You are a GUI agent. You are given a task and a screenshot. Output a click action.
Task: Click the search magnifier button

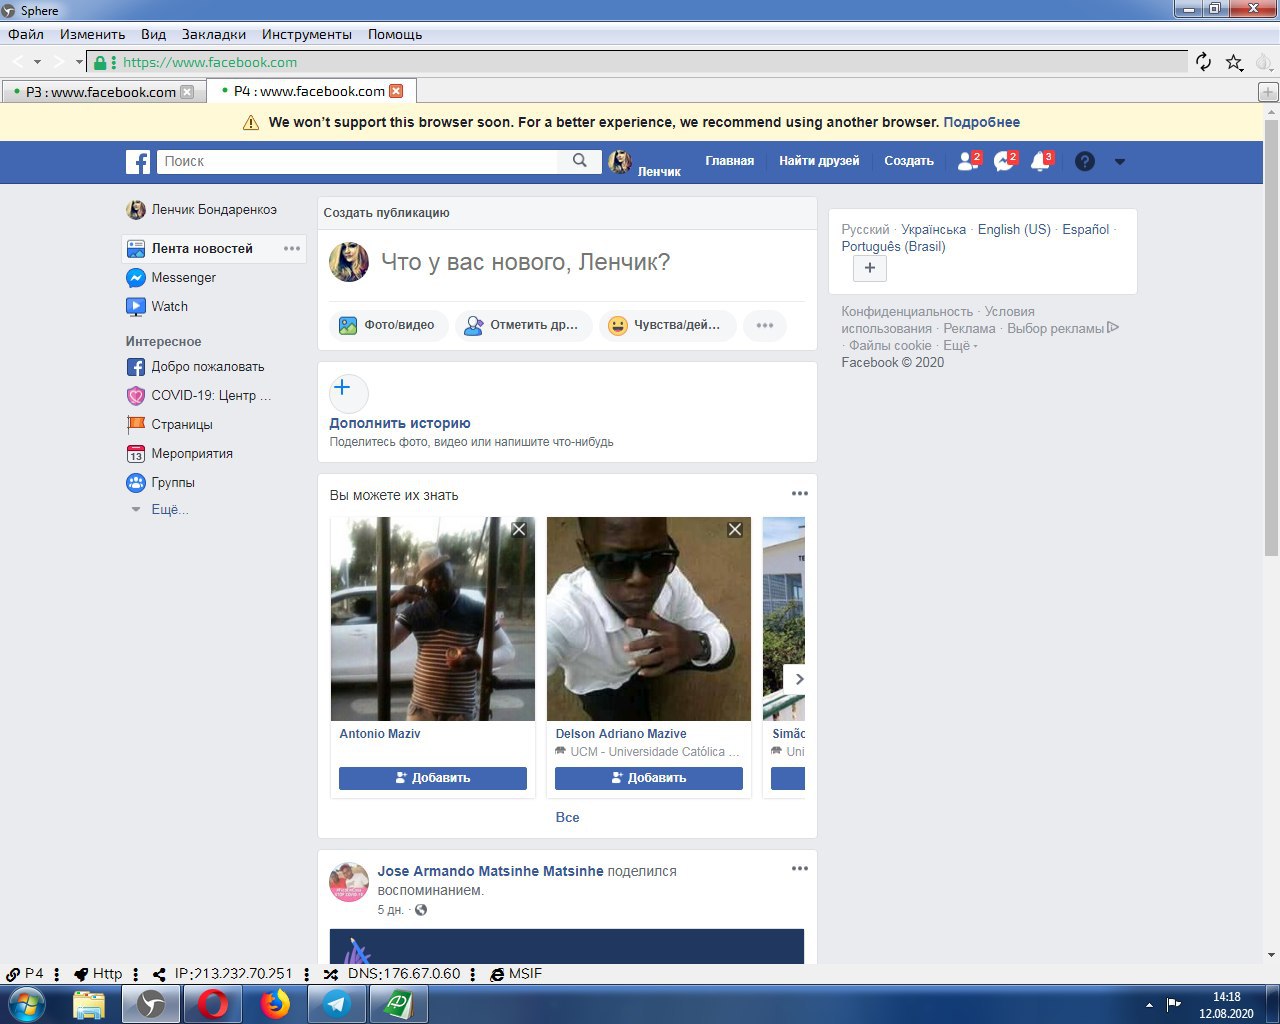click(x=580, y=161)
